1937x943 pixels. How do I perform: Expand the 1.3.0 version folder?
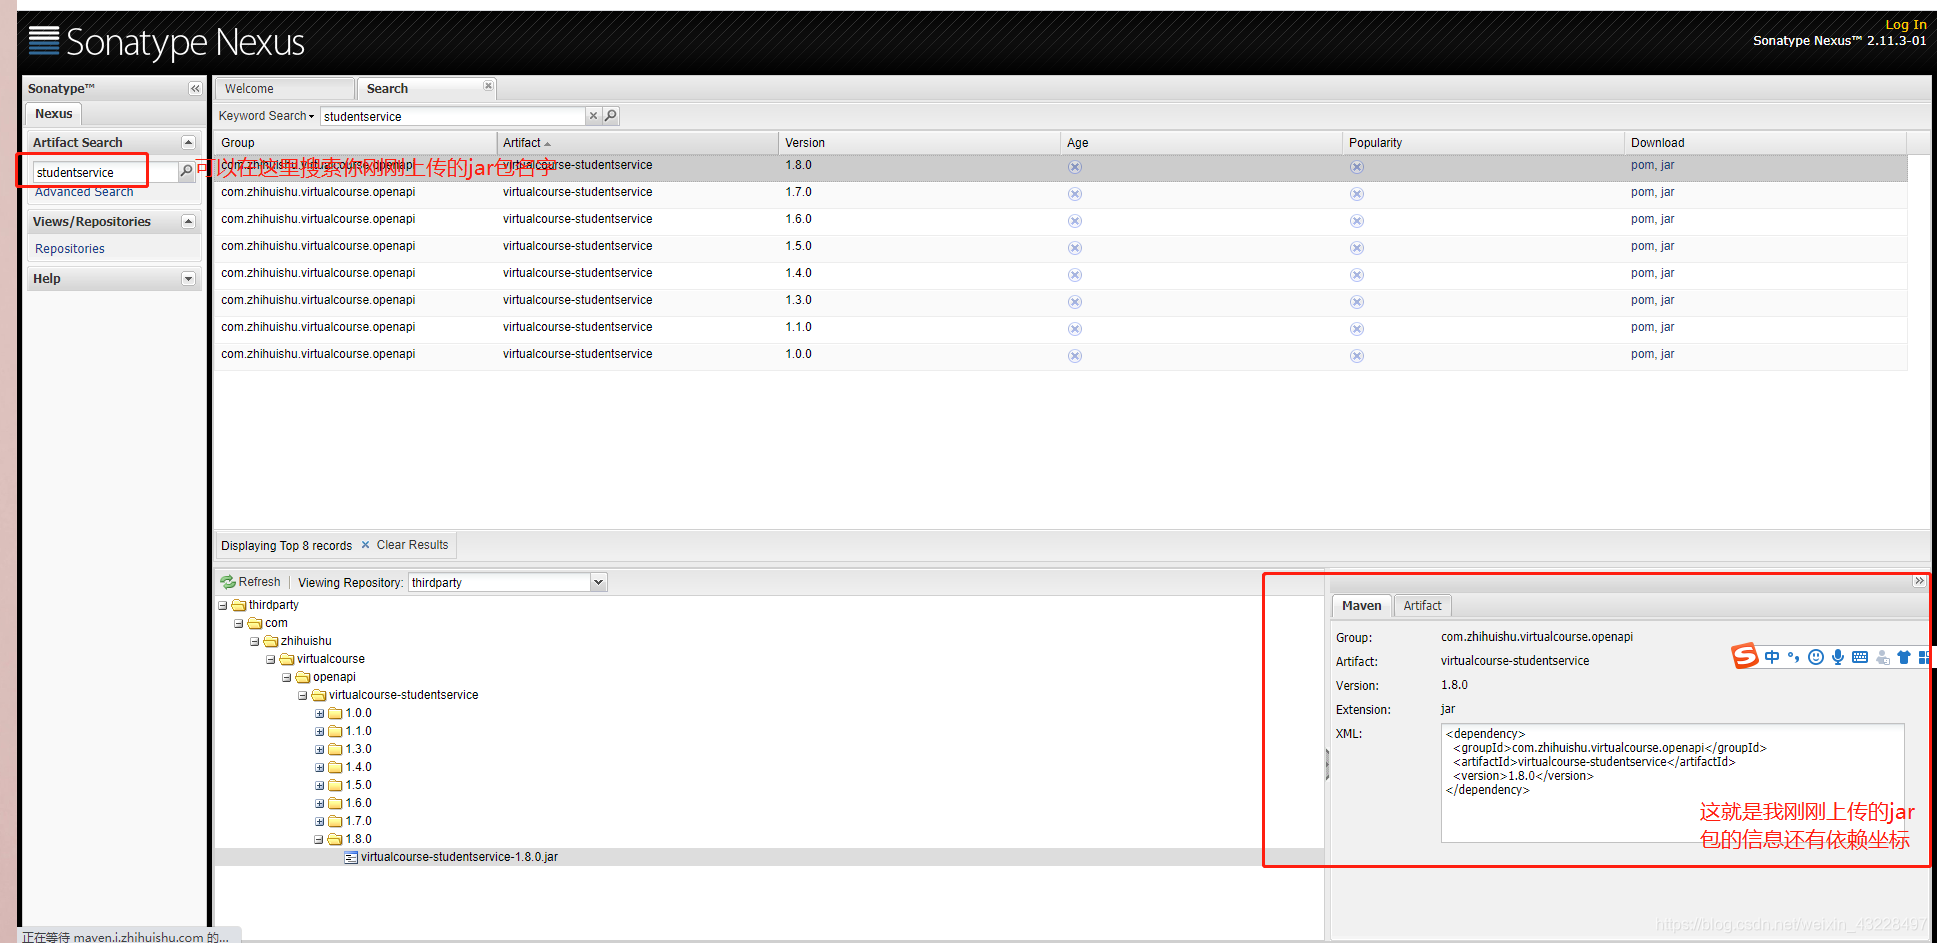click(x=320, y=750)
